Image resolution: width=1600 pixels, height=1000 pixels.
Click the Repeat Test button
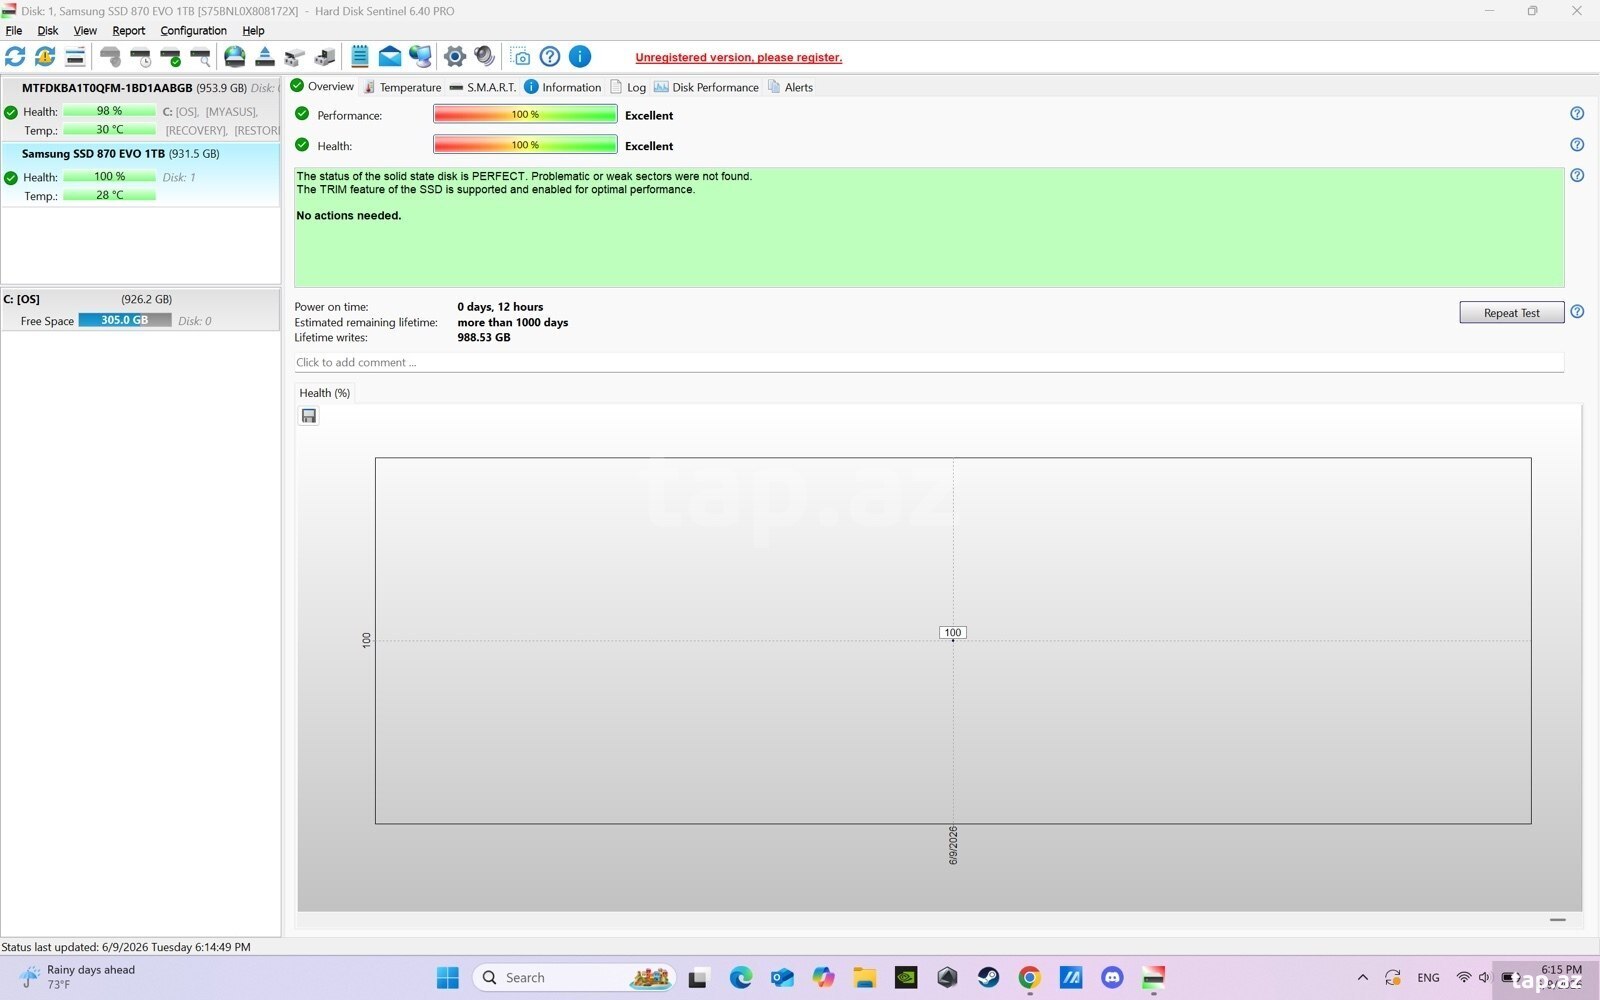[x=1511, y=313]
